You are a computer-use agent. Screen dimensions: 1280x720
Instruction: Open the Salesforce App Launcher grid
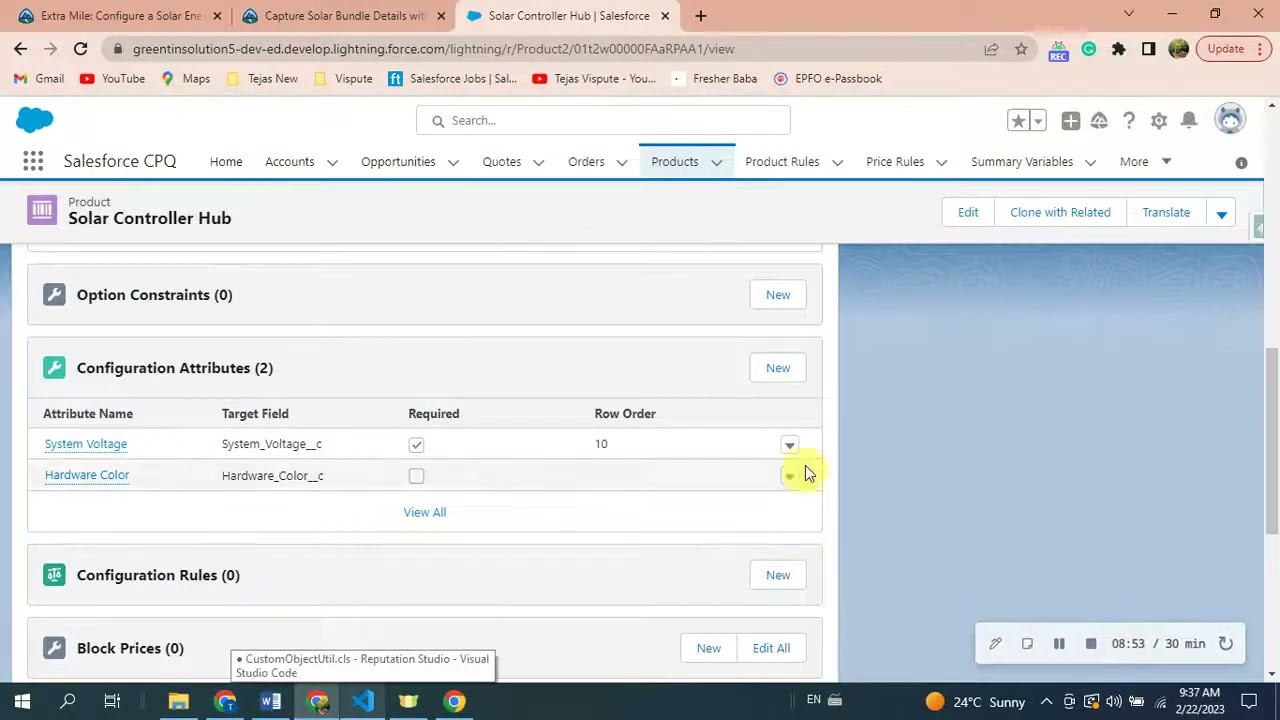pyautogui.click(x=33, y=161)
